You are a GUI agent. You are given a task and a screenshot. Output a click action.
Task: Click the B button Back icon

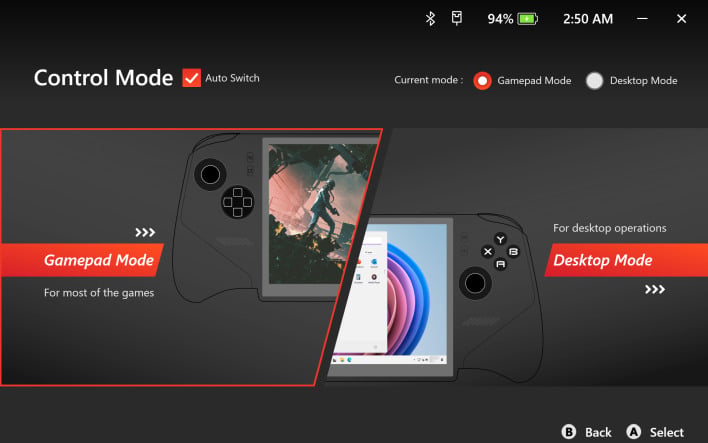(x=568, y=432)
